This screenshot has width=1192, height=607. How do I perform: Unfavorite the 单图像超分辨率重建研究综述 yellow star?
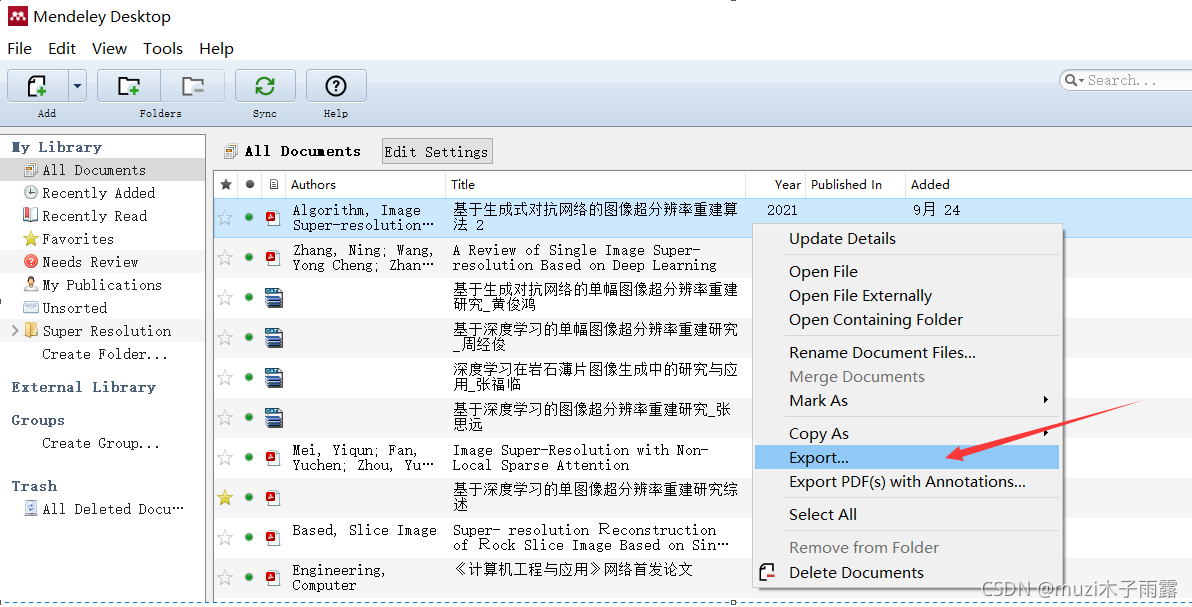pos(225,497)
